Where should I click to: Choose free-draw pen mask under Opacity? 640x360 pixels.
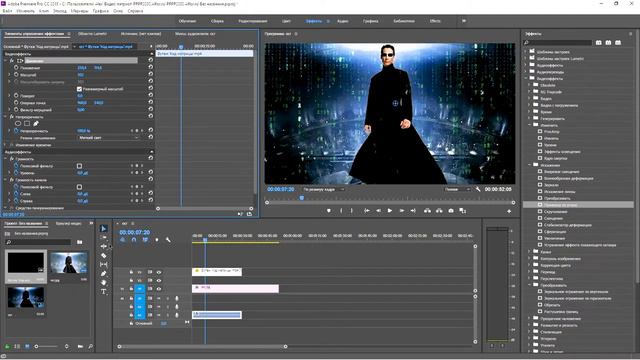[36, 123]
